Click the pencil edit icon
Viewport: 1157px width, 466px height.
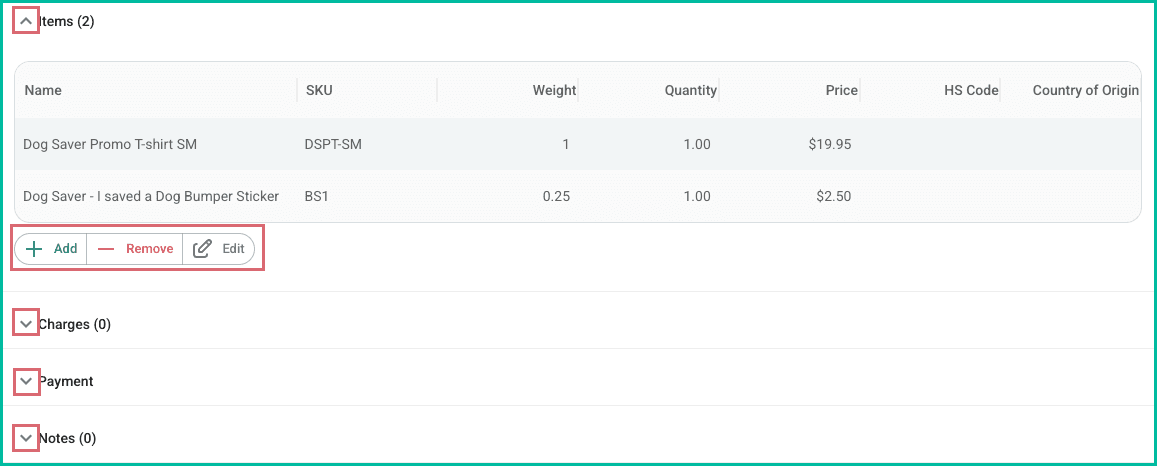(x=202, y=249)
